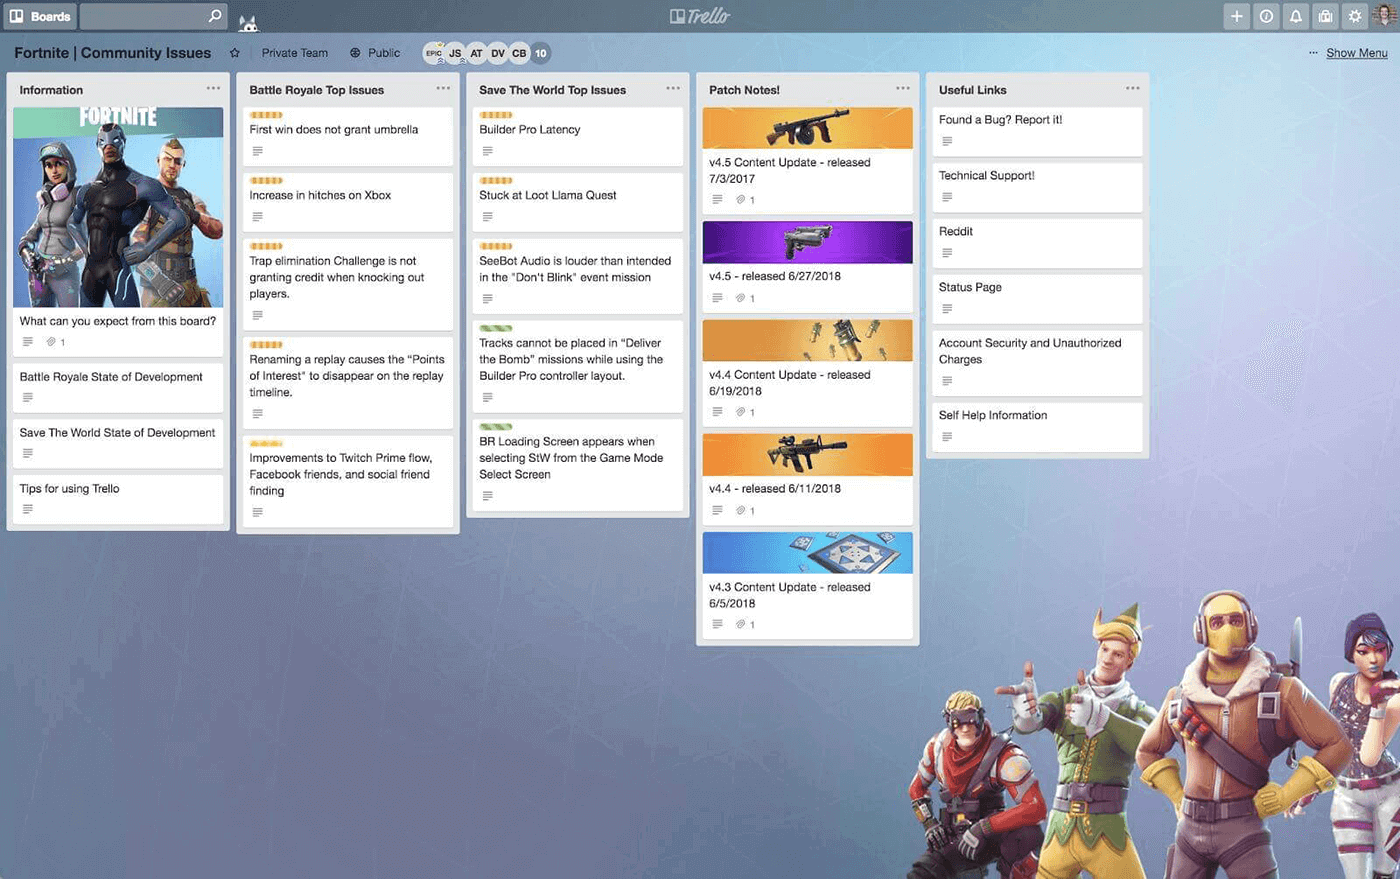Viewport: 1400px width, 879px height.
Task: Open SeeBot Audio is louder card
Action: pyautogui.click(x=578, y=276)
